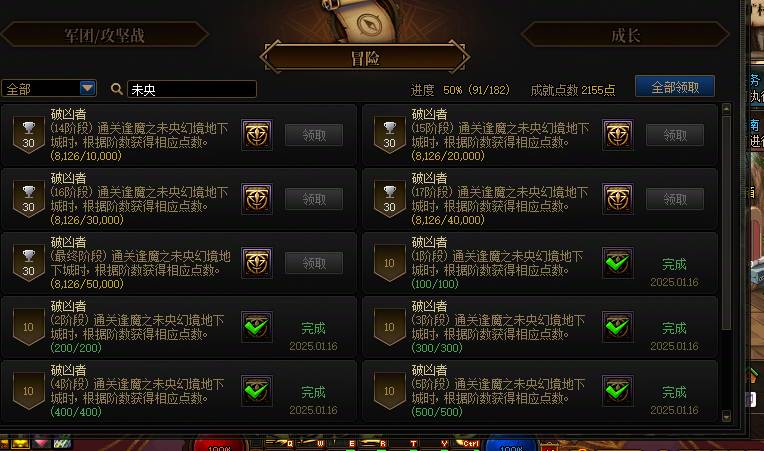Viewport: 764px width, 451px height.
Task: Click scrollbar down arrow of achievement list
Action: click(726, 416)
